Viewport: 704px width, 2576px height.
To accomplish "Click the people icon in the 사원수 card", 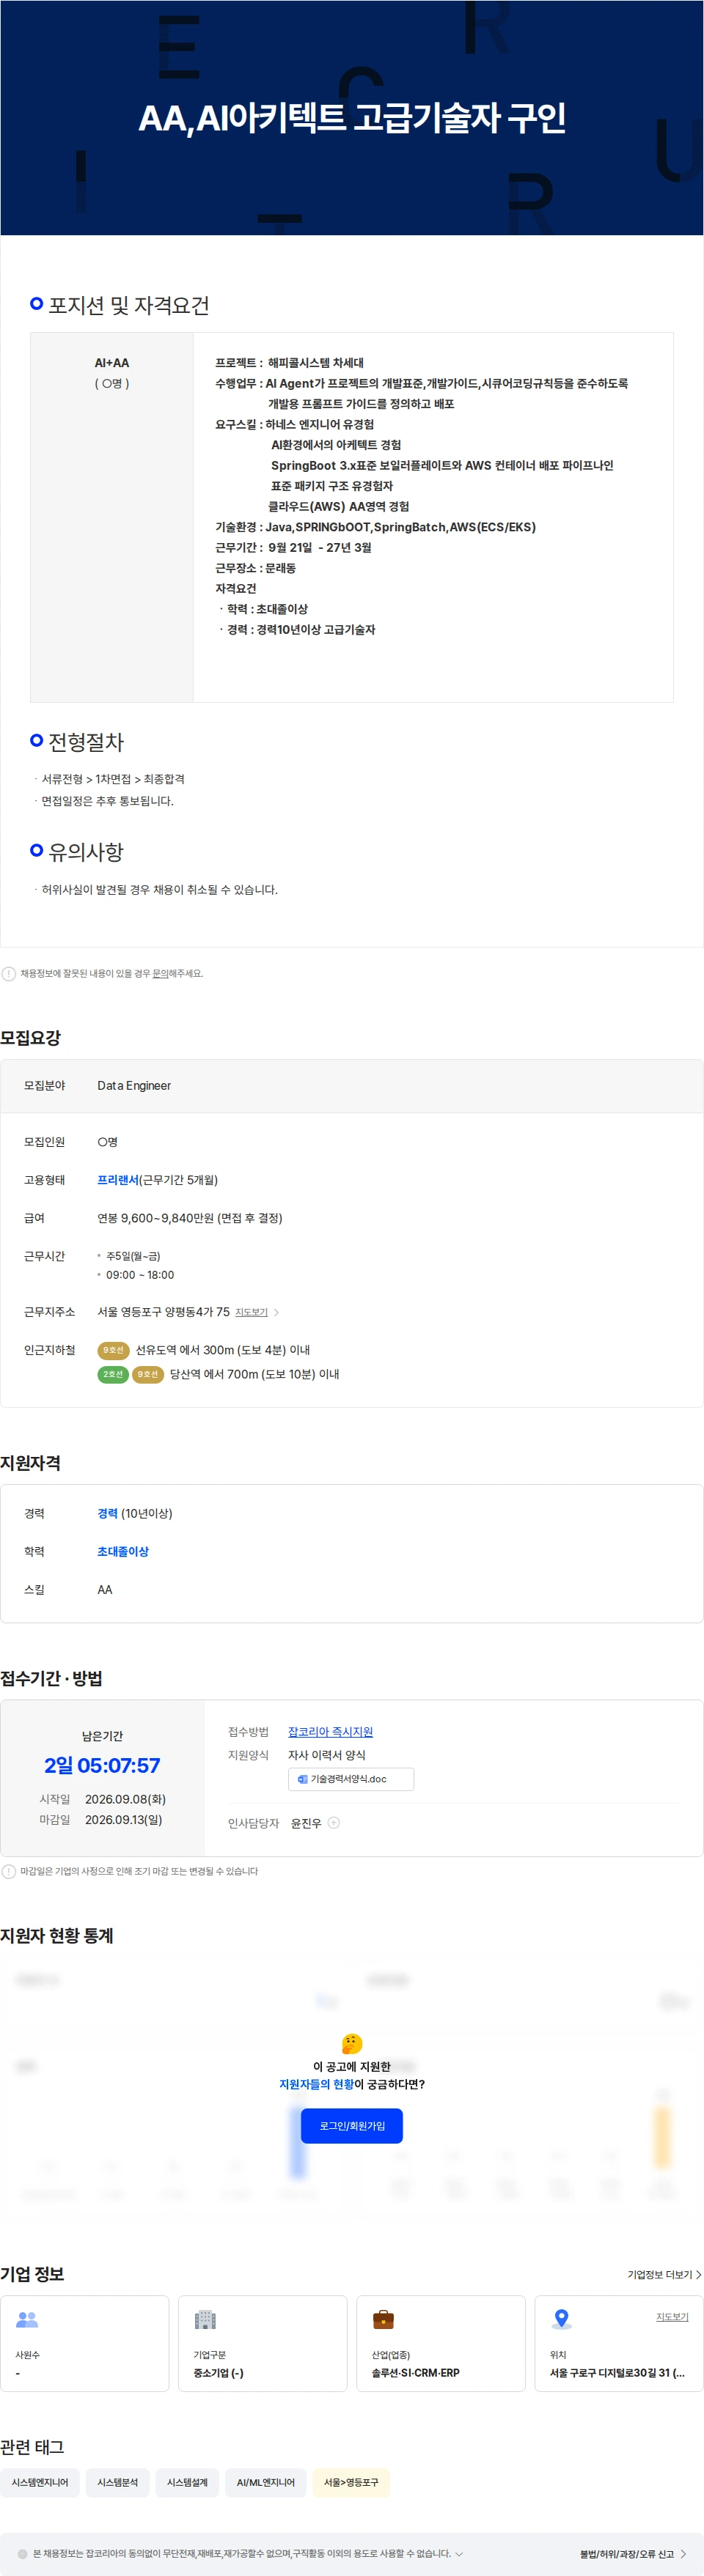I will (x=27, y=2319).
